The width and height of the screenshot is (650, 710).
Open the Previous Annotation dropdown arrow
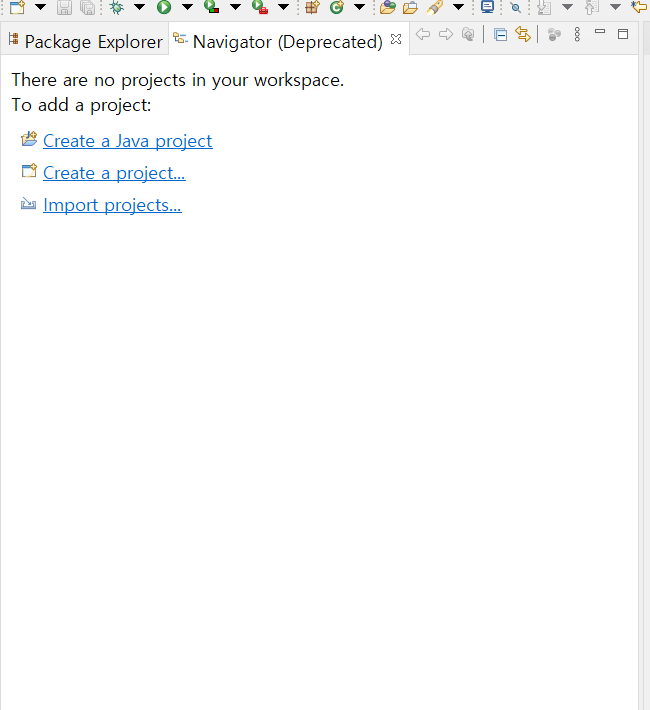tap(615, 7)
